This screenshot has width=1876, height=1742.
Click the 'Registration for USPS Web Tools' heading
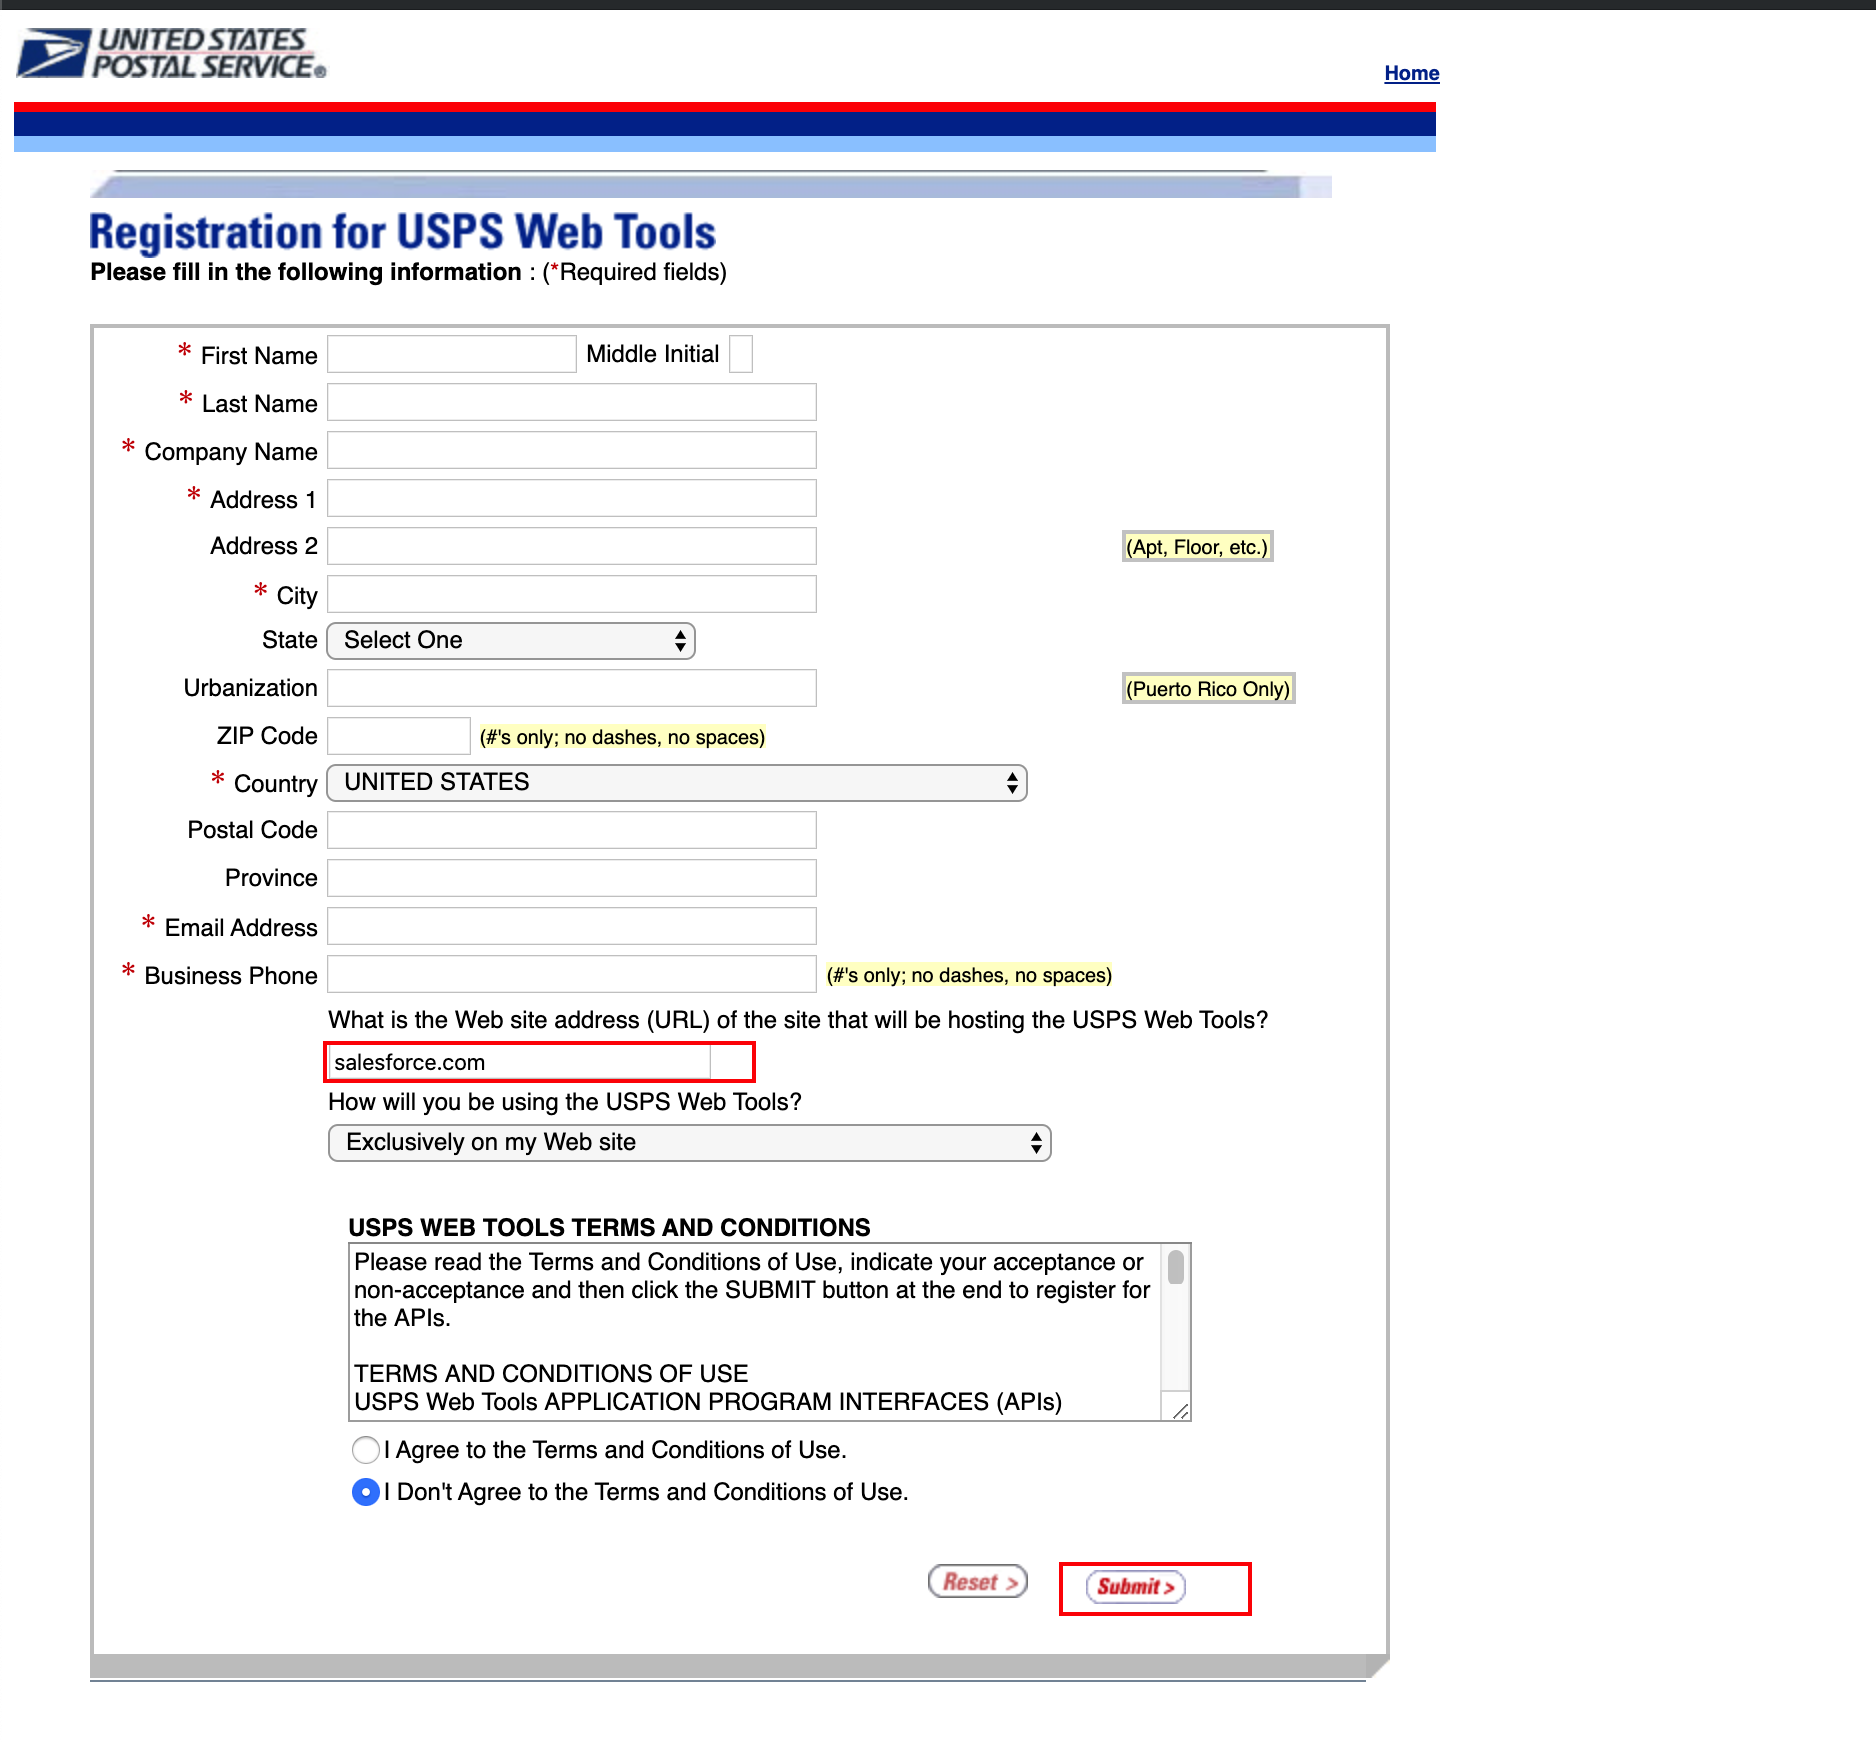[403, 232]
